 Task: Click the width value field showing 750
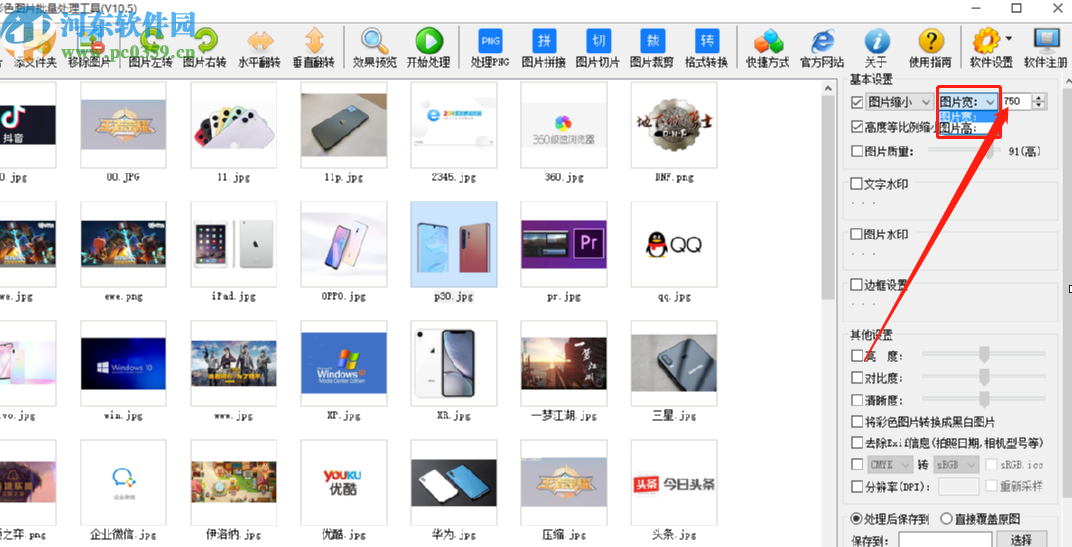click(1016, 102)
